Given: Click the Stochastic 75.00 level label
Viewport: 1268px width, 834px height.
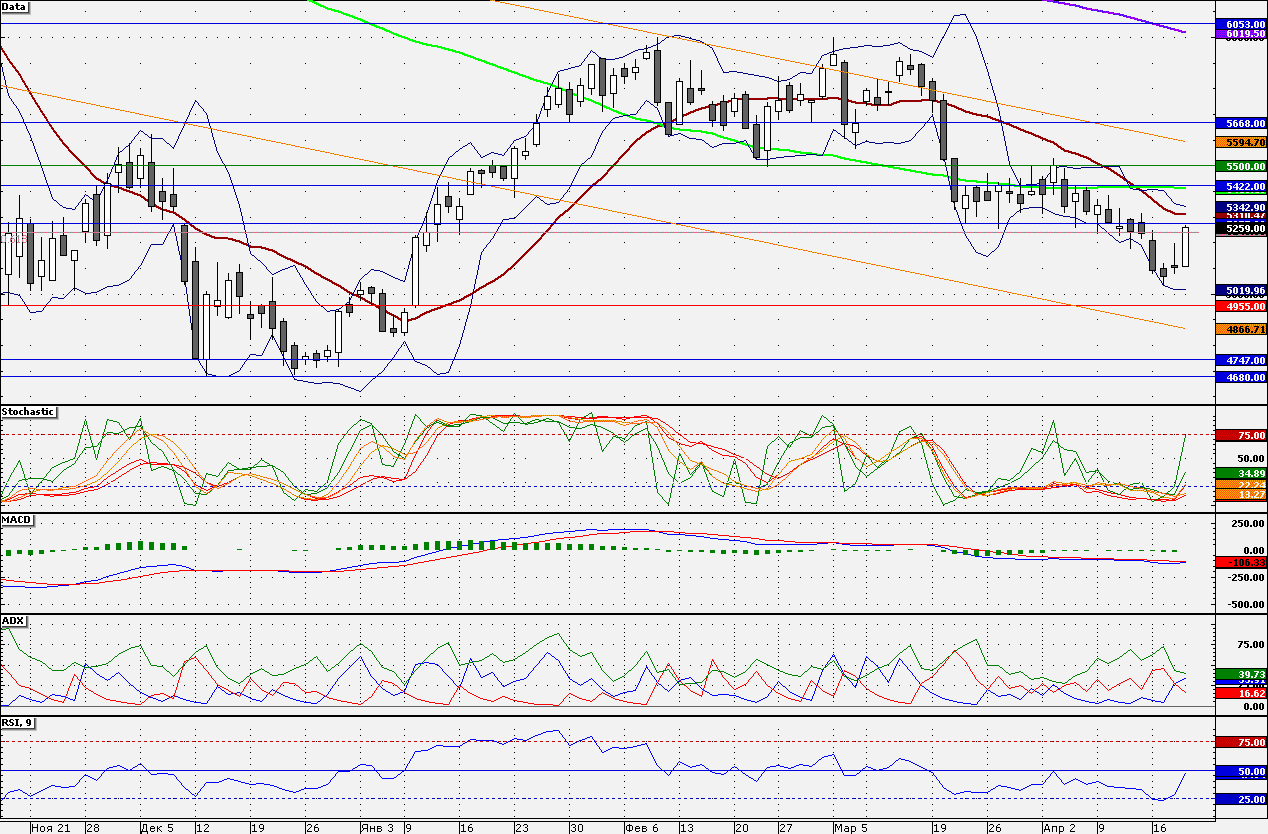Looking at the screenshot, I should click(1240, 436).
